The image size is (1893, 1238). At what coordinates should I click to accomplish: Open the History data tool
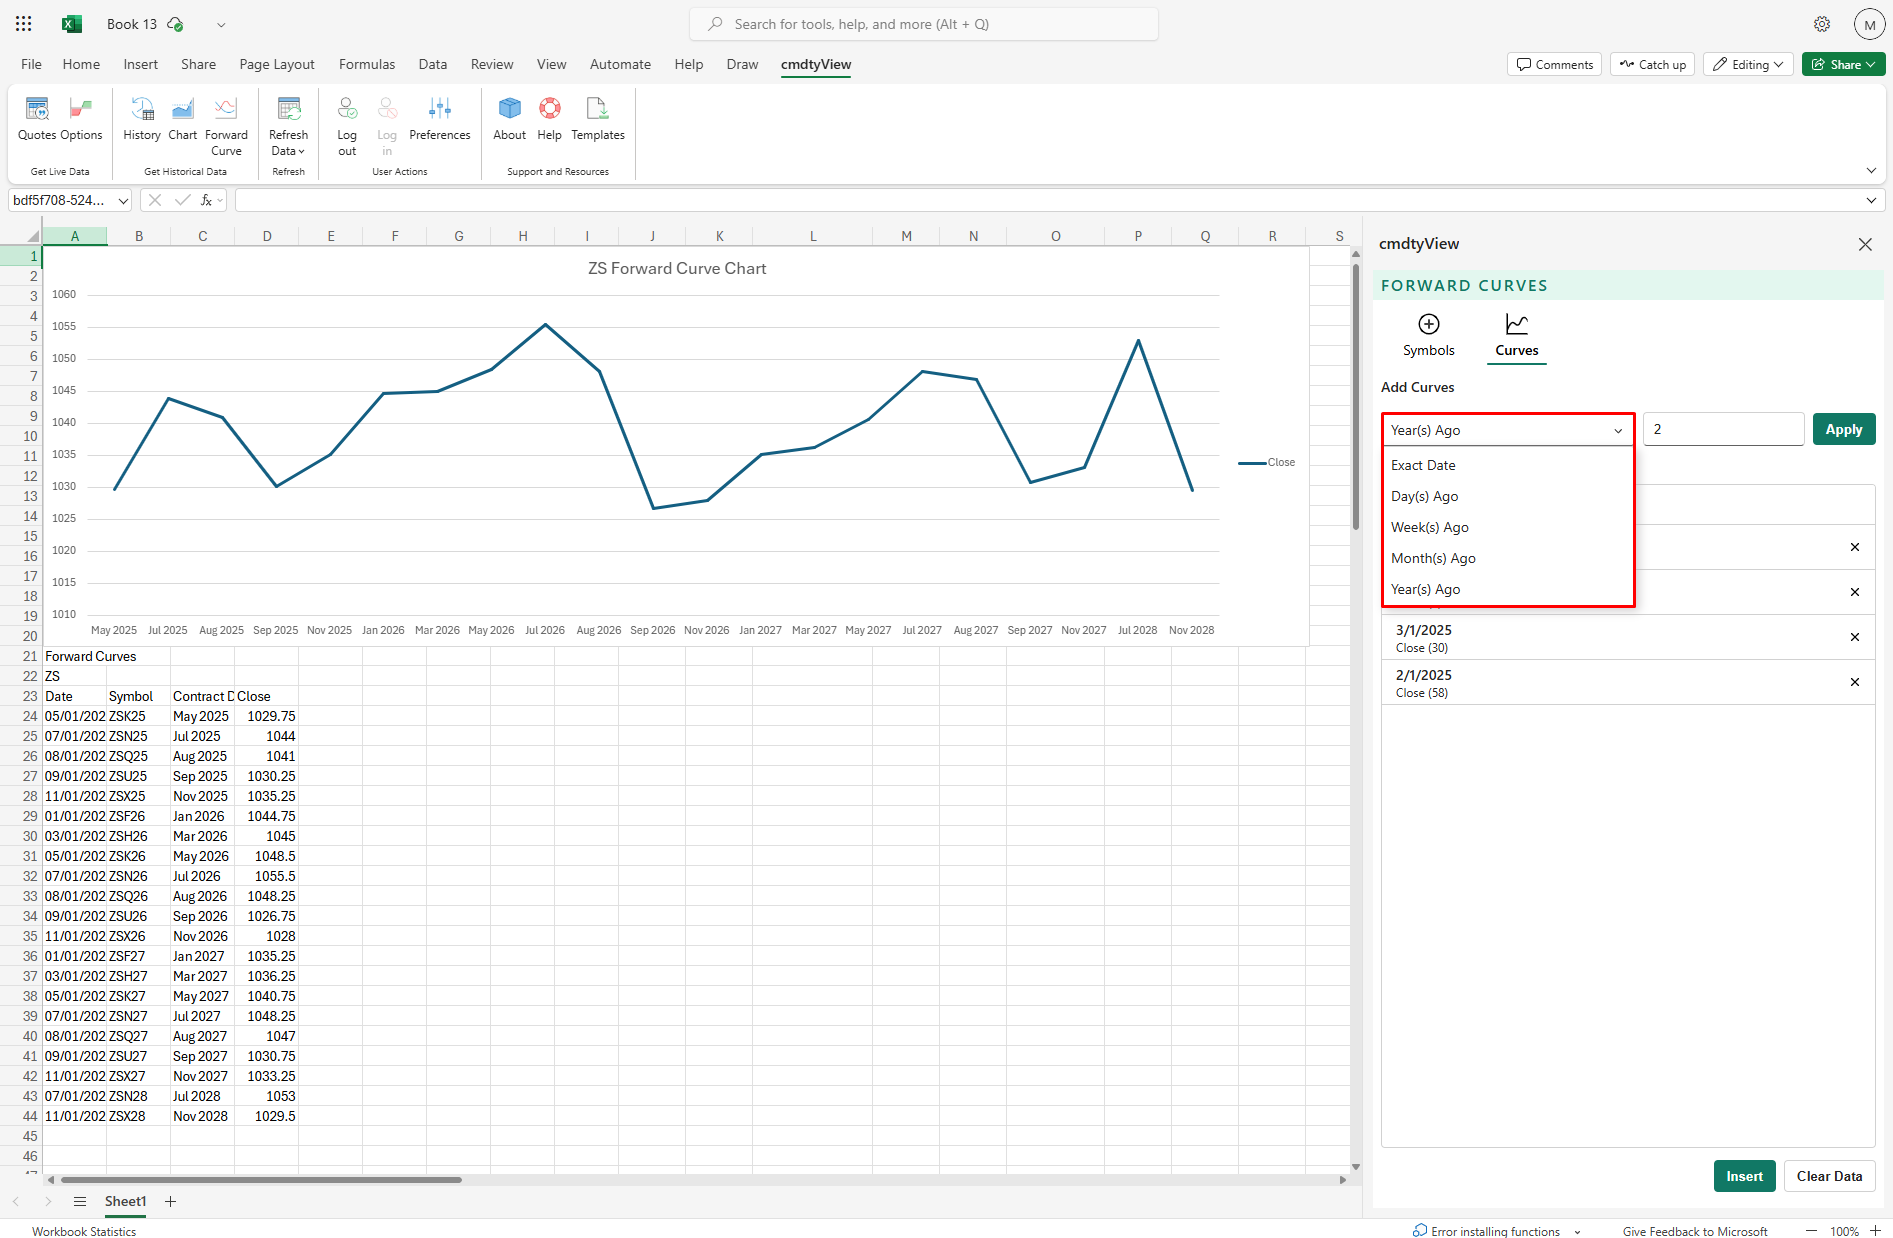(x=142, y=118)
